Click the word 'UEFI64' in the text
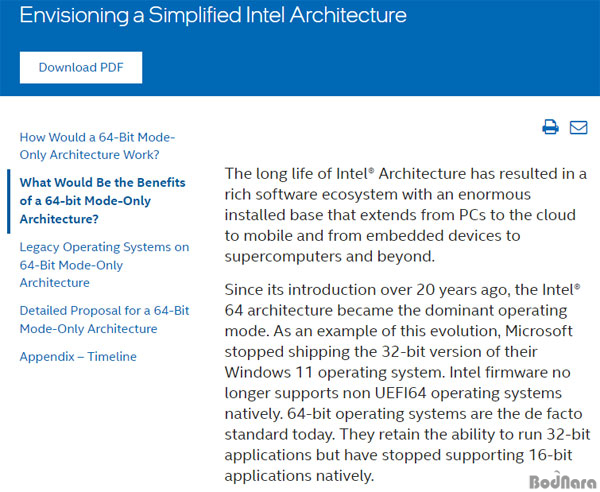The height and width of the screenshot is (492, 600). pyautogui.click(x=400, y=393)
